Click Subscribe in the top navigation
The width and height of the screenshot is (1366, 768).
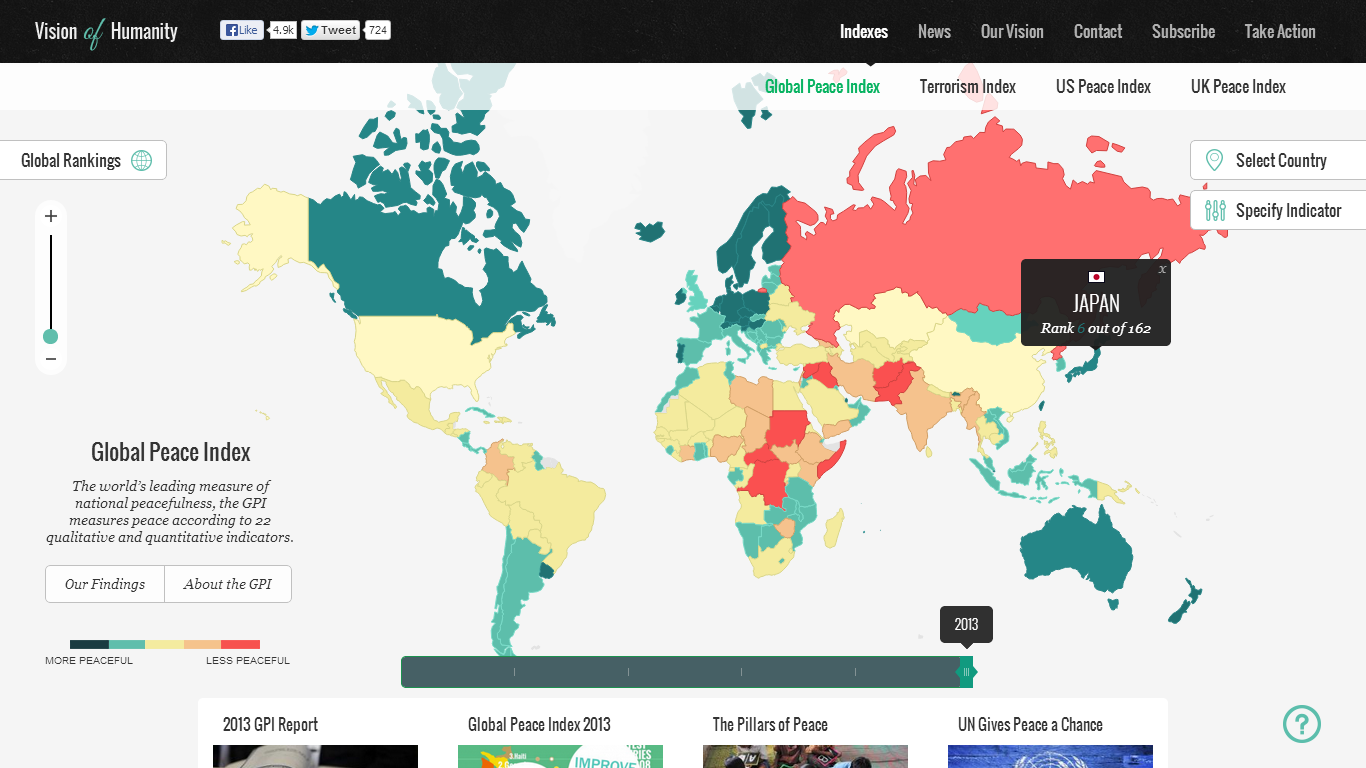click(x=1183, y=31)
